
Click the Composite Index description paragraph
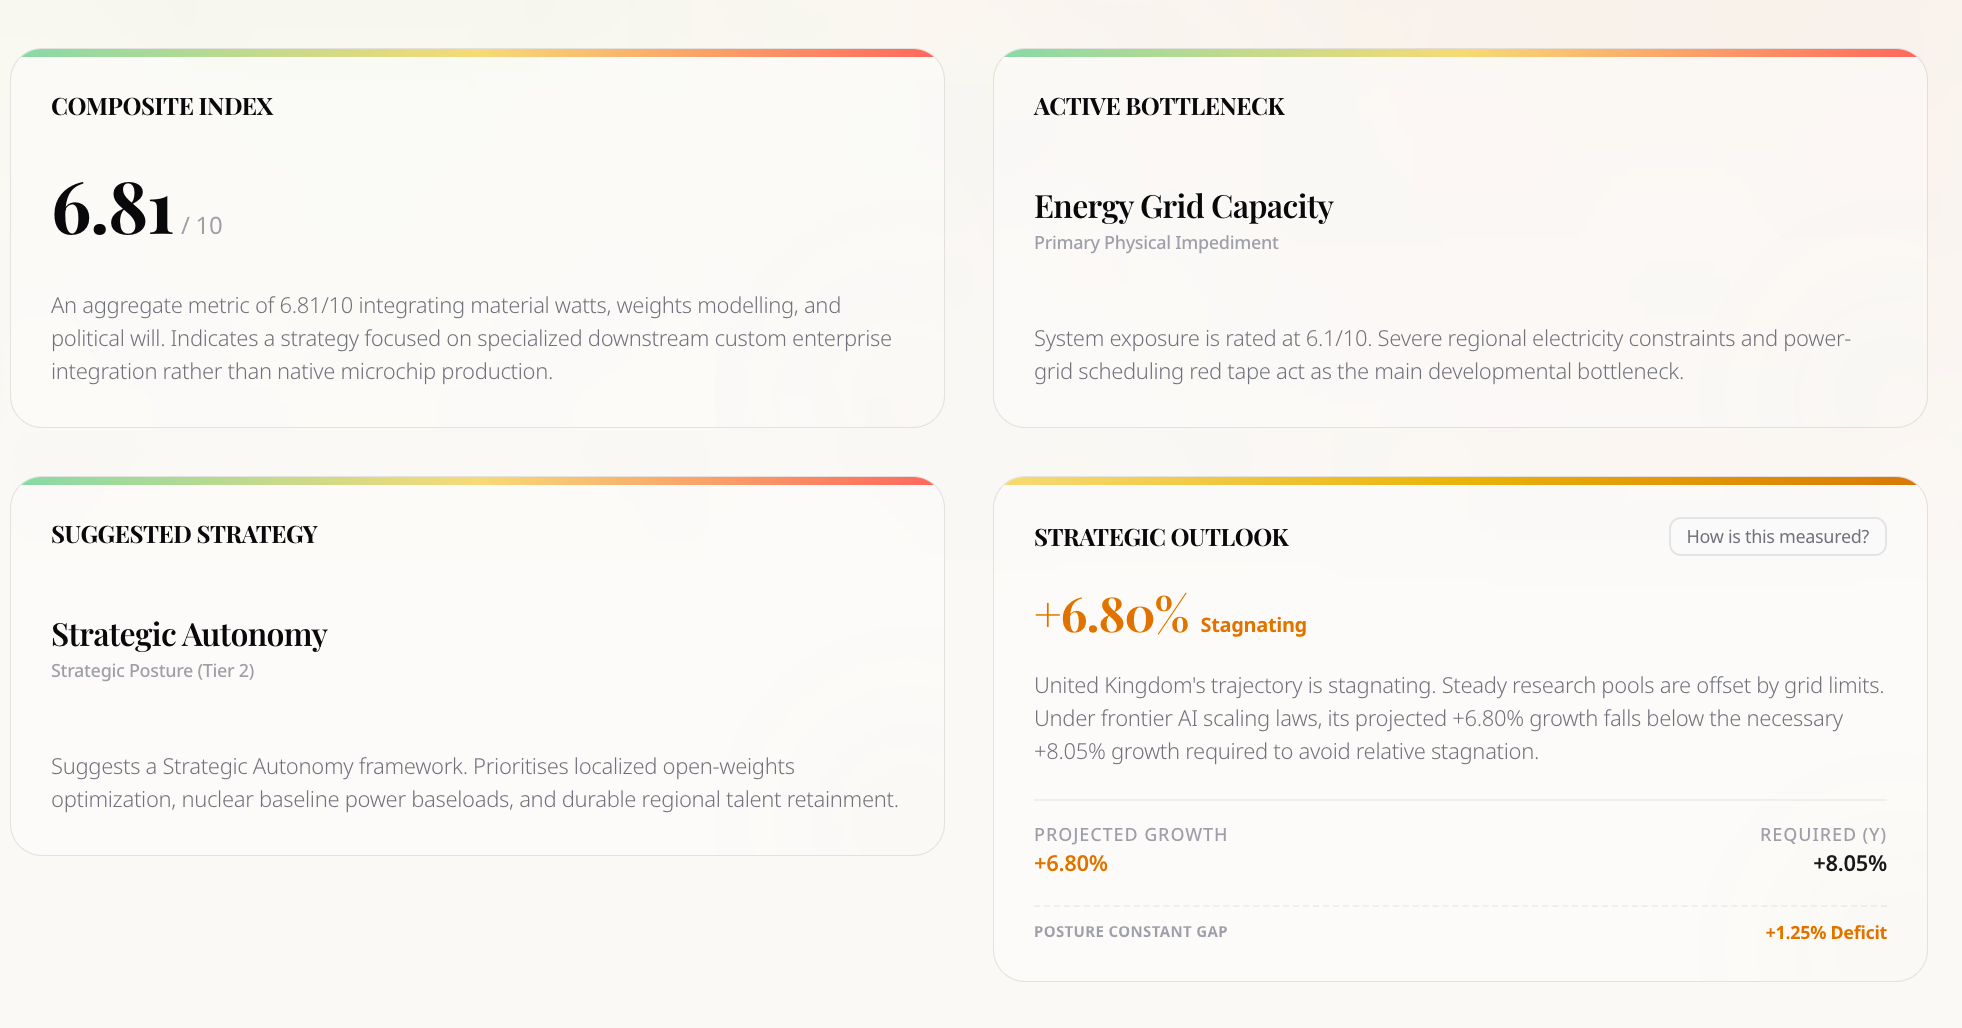471,339
